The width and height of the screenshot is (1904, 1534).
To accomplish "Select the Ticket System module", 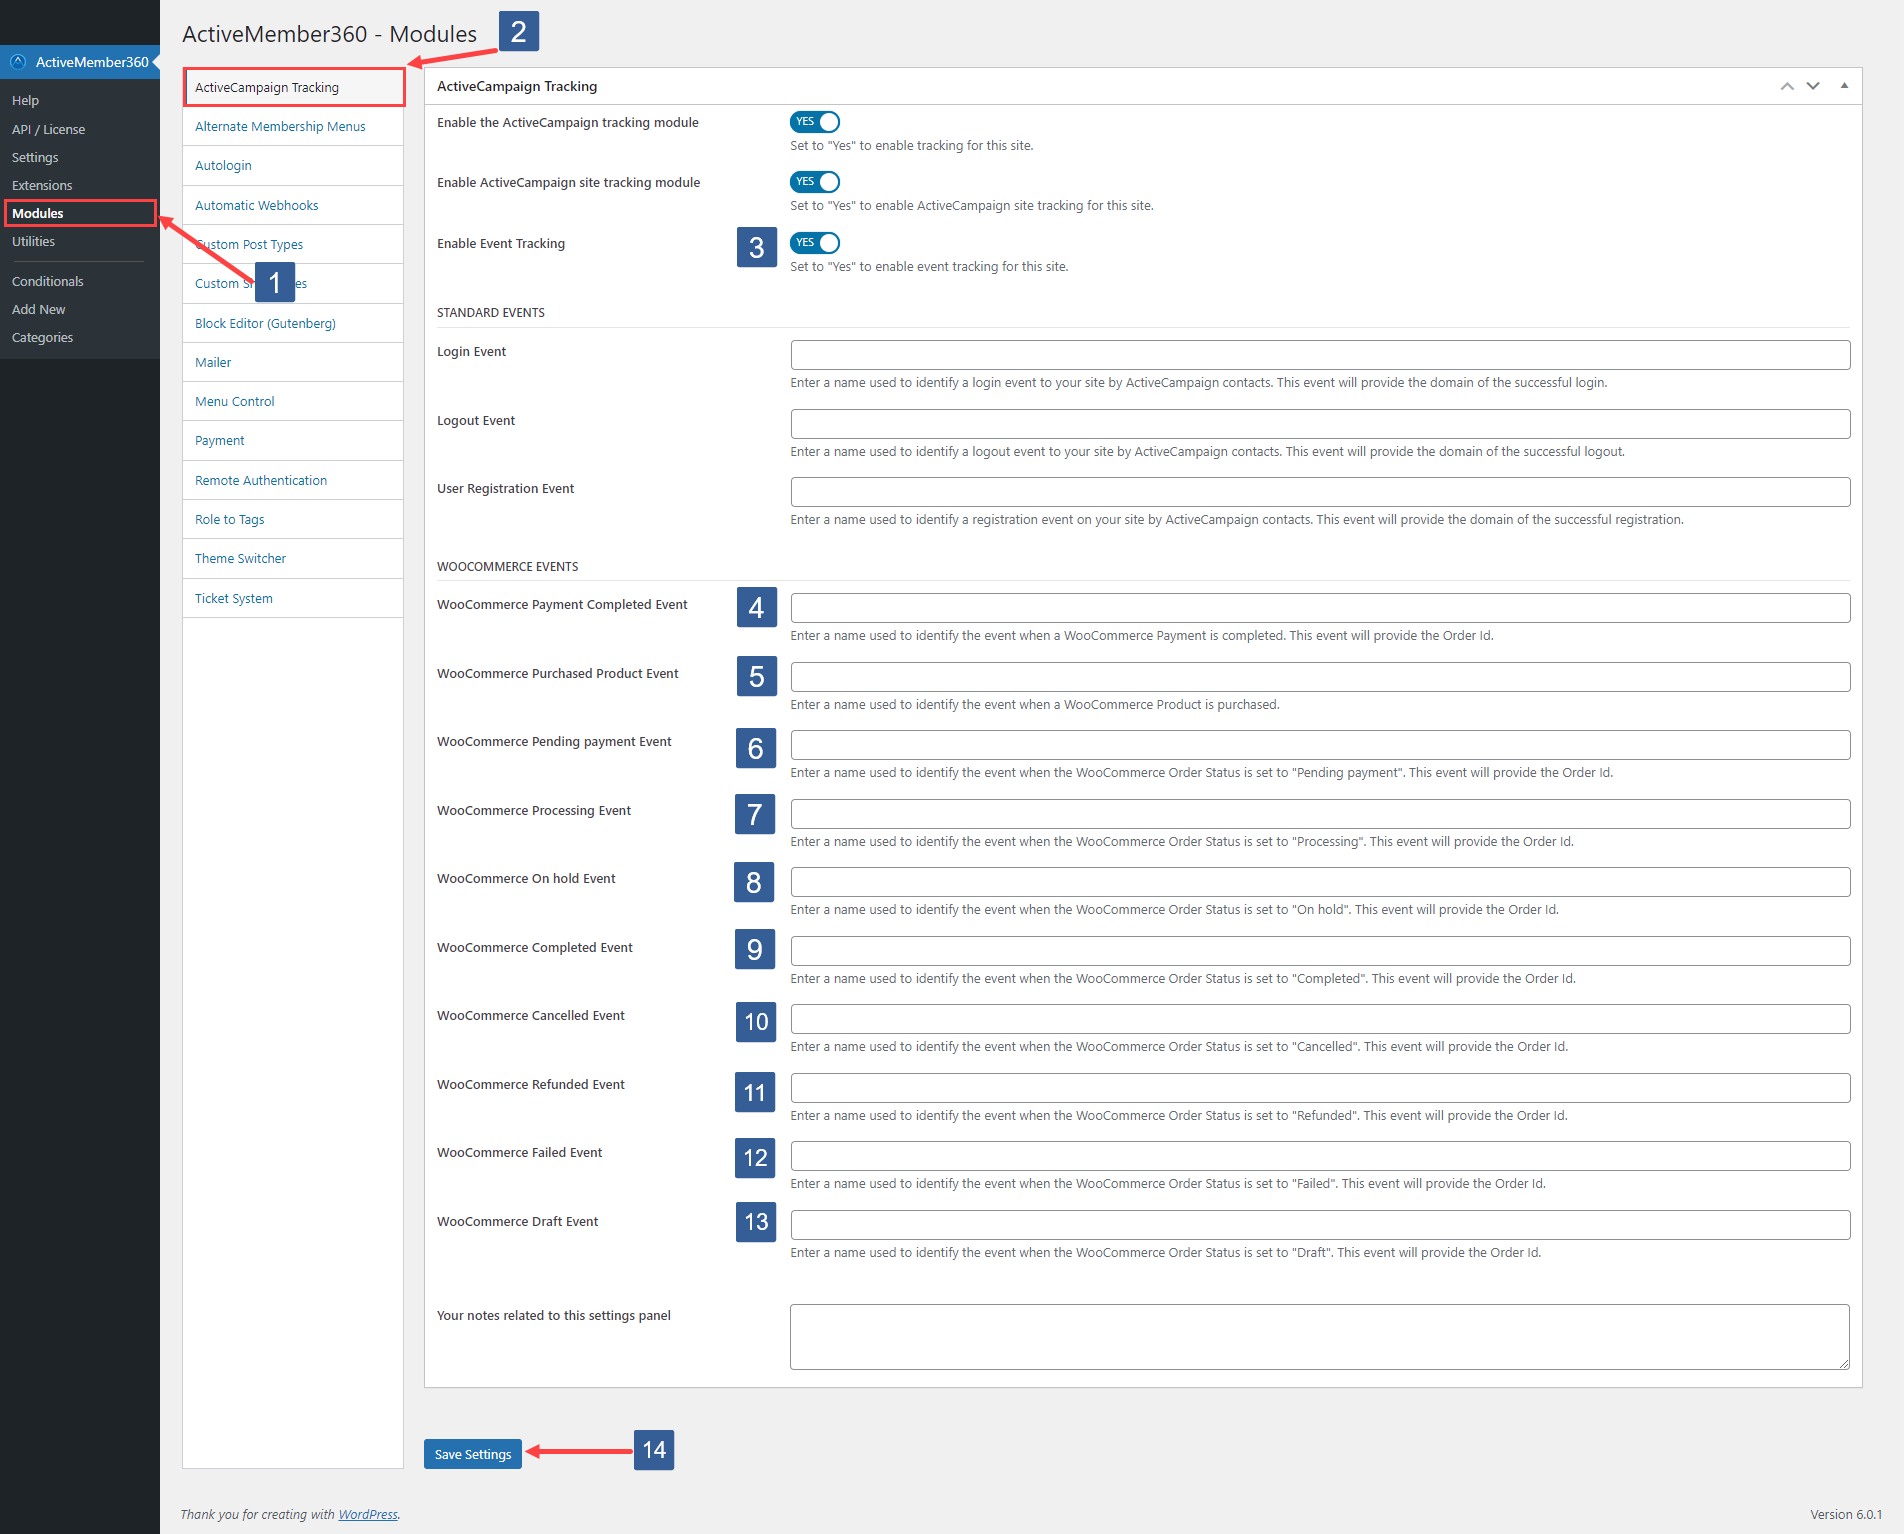I will pos(233,597).
